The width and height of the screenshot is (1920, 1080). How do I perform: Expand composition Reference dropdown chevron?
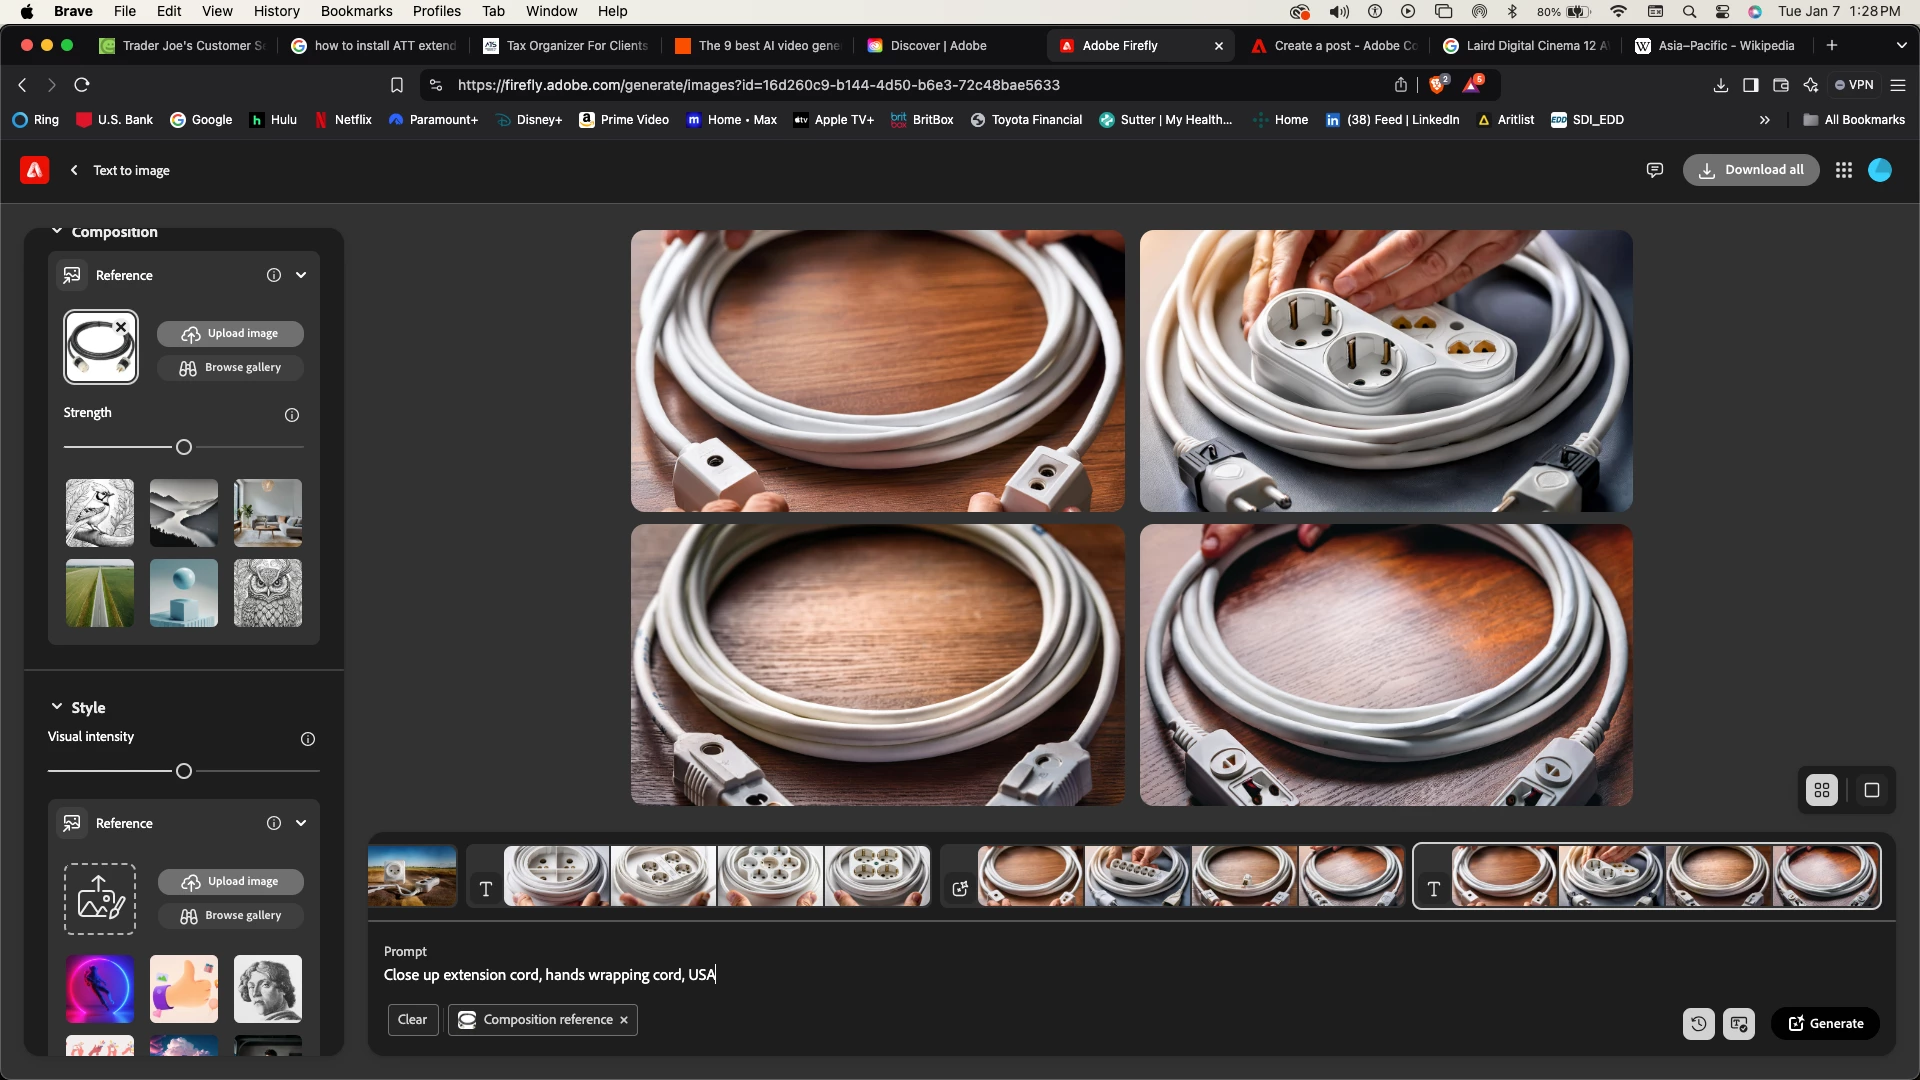(301, 275)
